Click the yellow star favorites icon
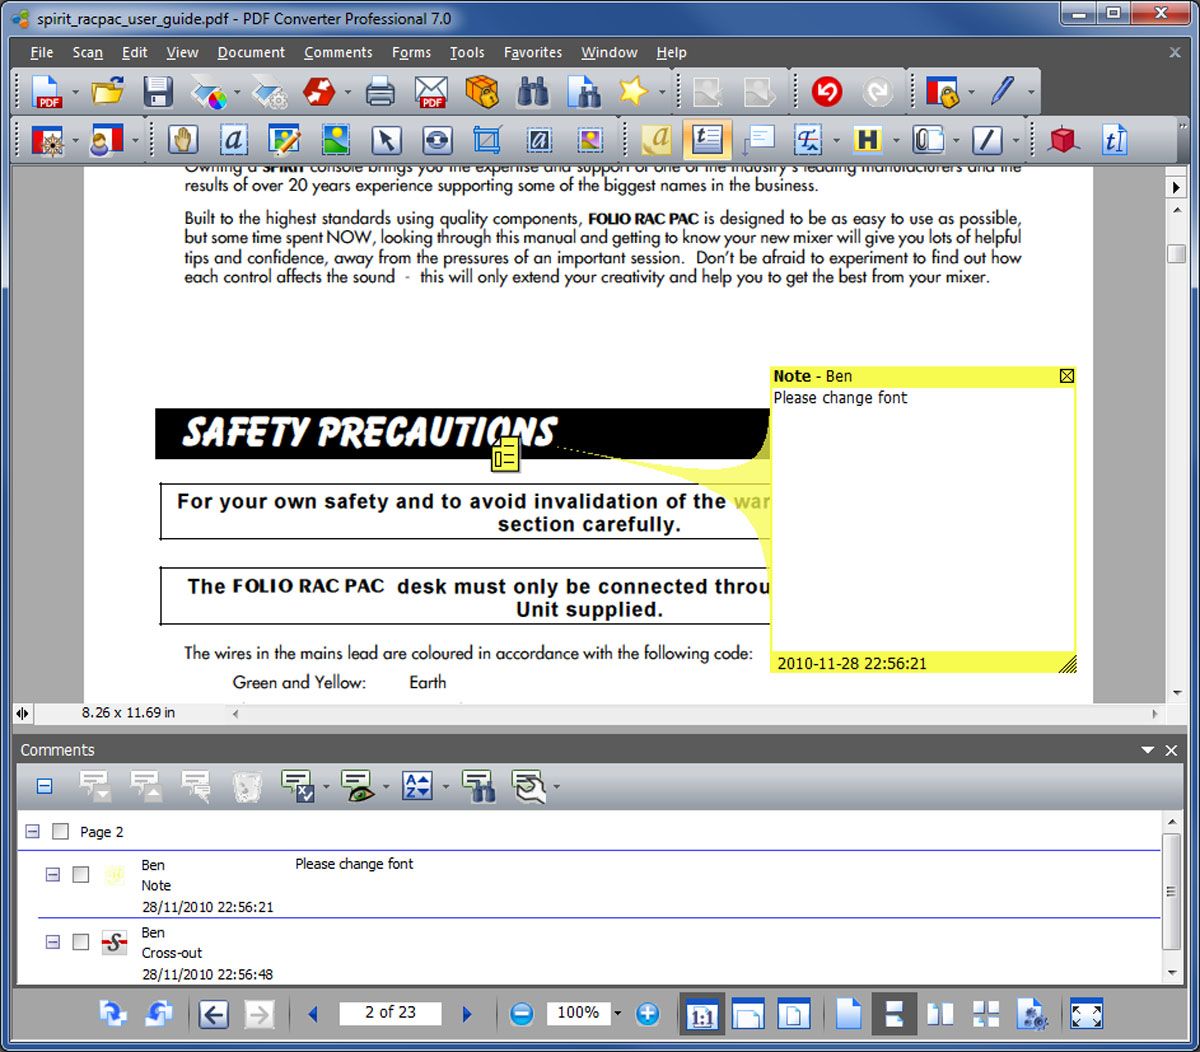This screenshot has width=1200, height=1052. tap(633, 92)
